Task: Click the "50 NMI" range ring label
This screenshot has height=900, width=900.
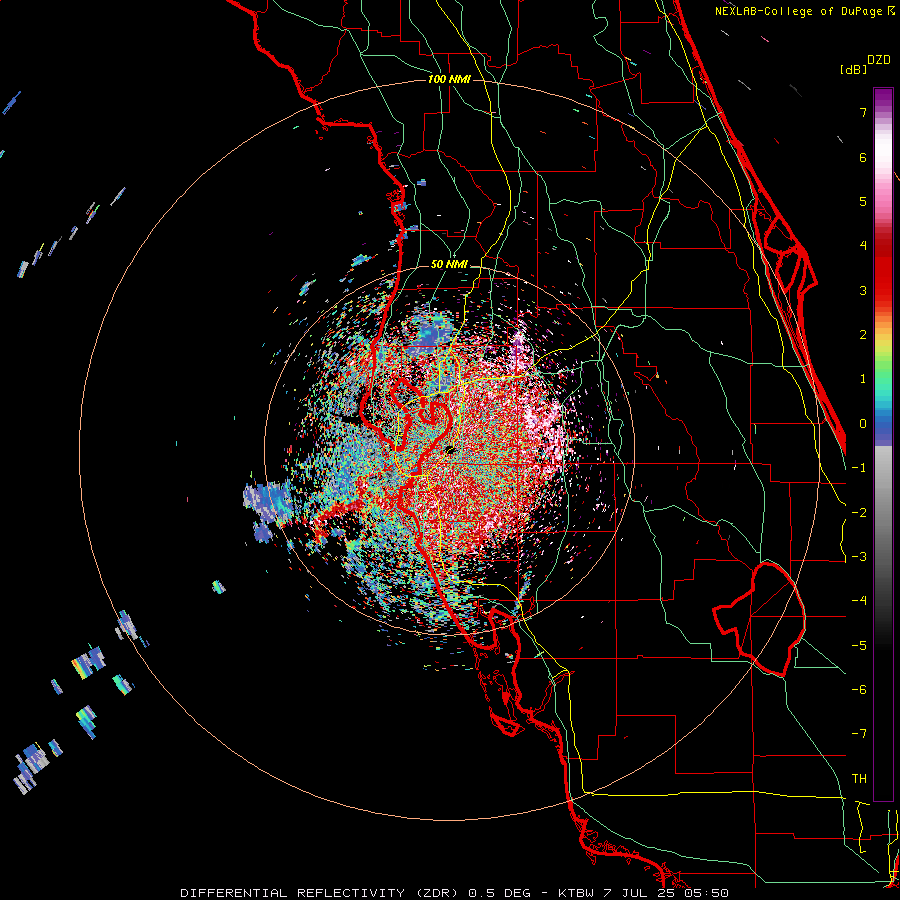Action: (449, 265)
